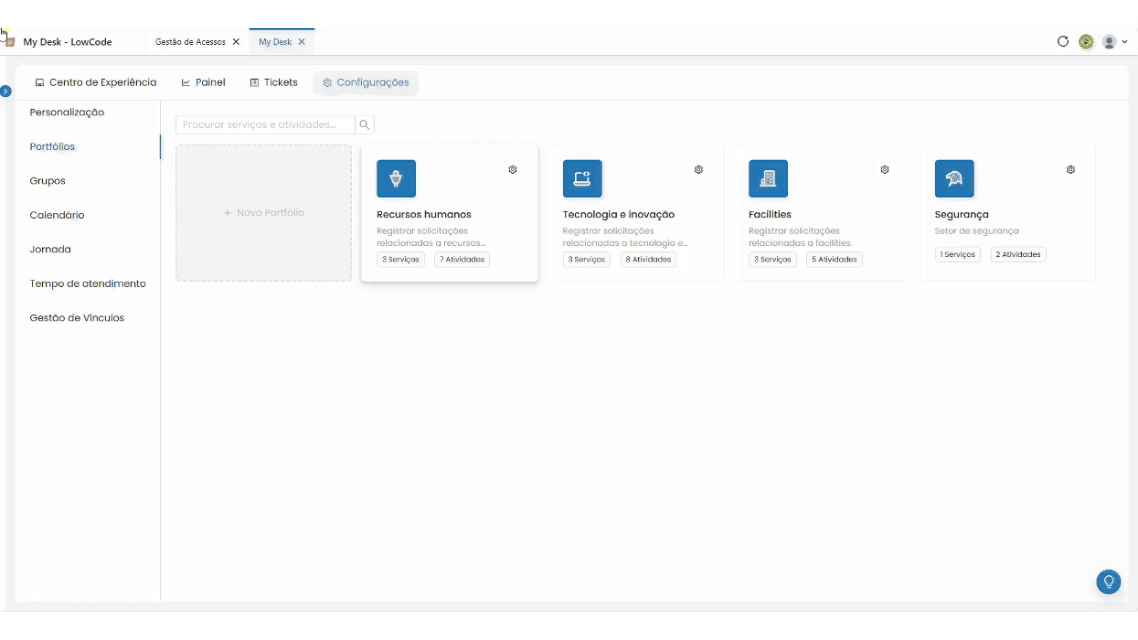The width and height of the screenshot is (1138, 640).
Task: Open Calendário in the sidebar
Action: click(x=57, y=215)
